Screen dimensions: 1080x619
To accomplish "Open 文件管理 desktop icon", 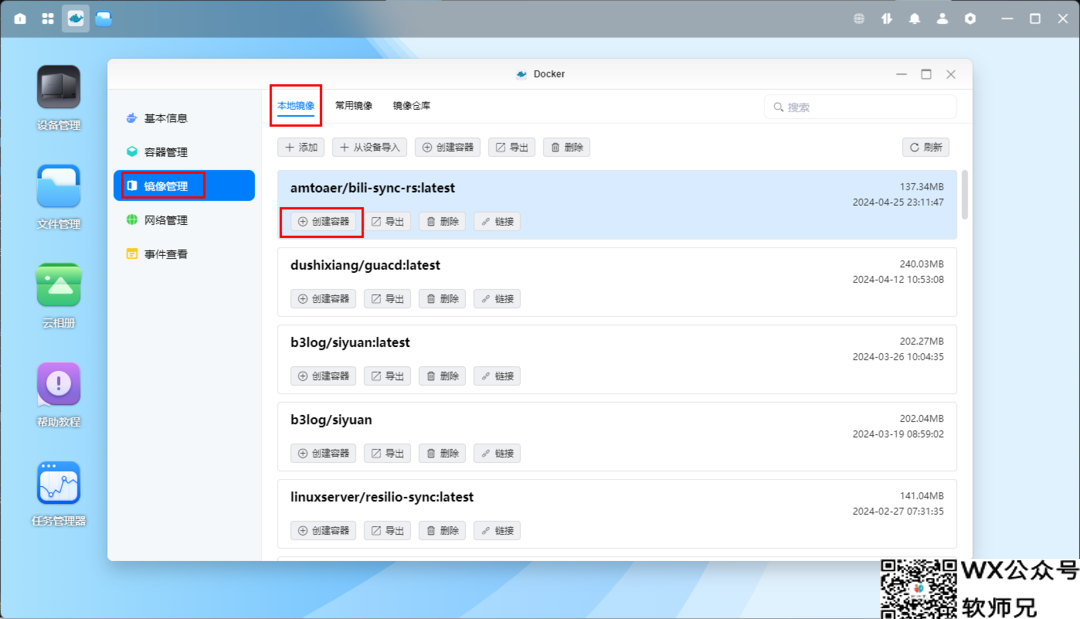I will coord(59,197).
